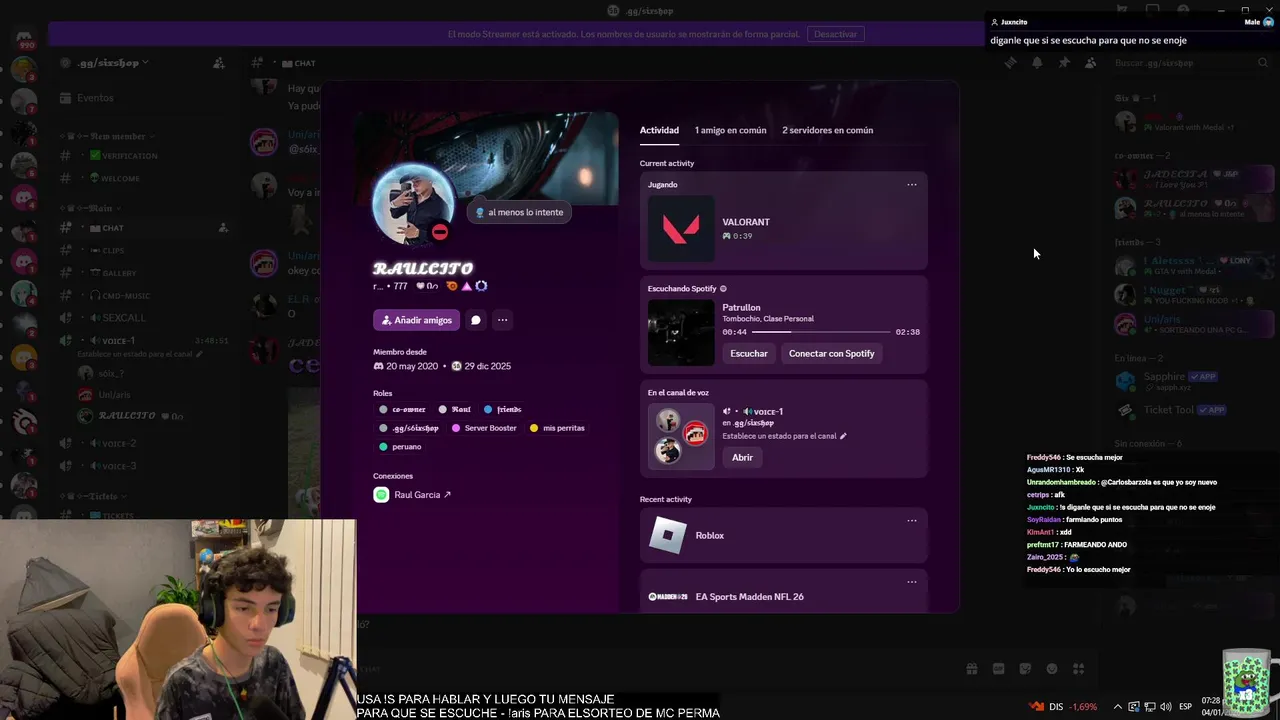This screenshot has height=720, width=1280.
Task: Click the friends role chip
Action: tap(502, 409)
